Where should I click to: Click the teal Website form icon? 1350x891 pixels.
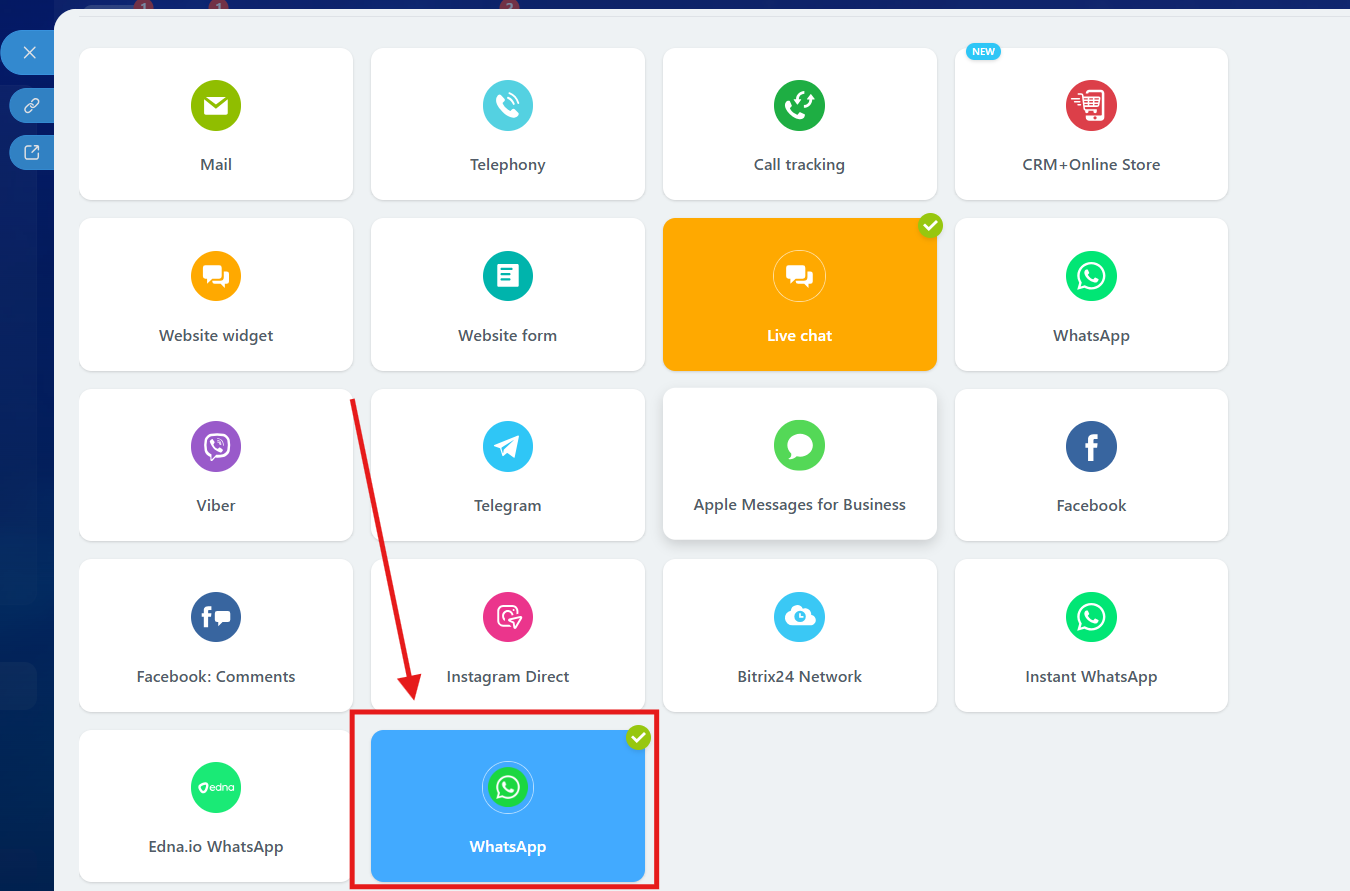tap(508, 276)
